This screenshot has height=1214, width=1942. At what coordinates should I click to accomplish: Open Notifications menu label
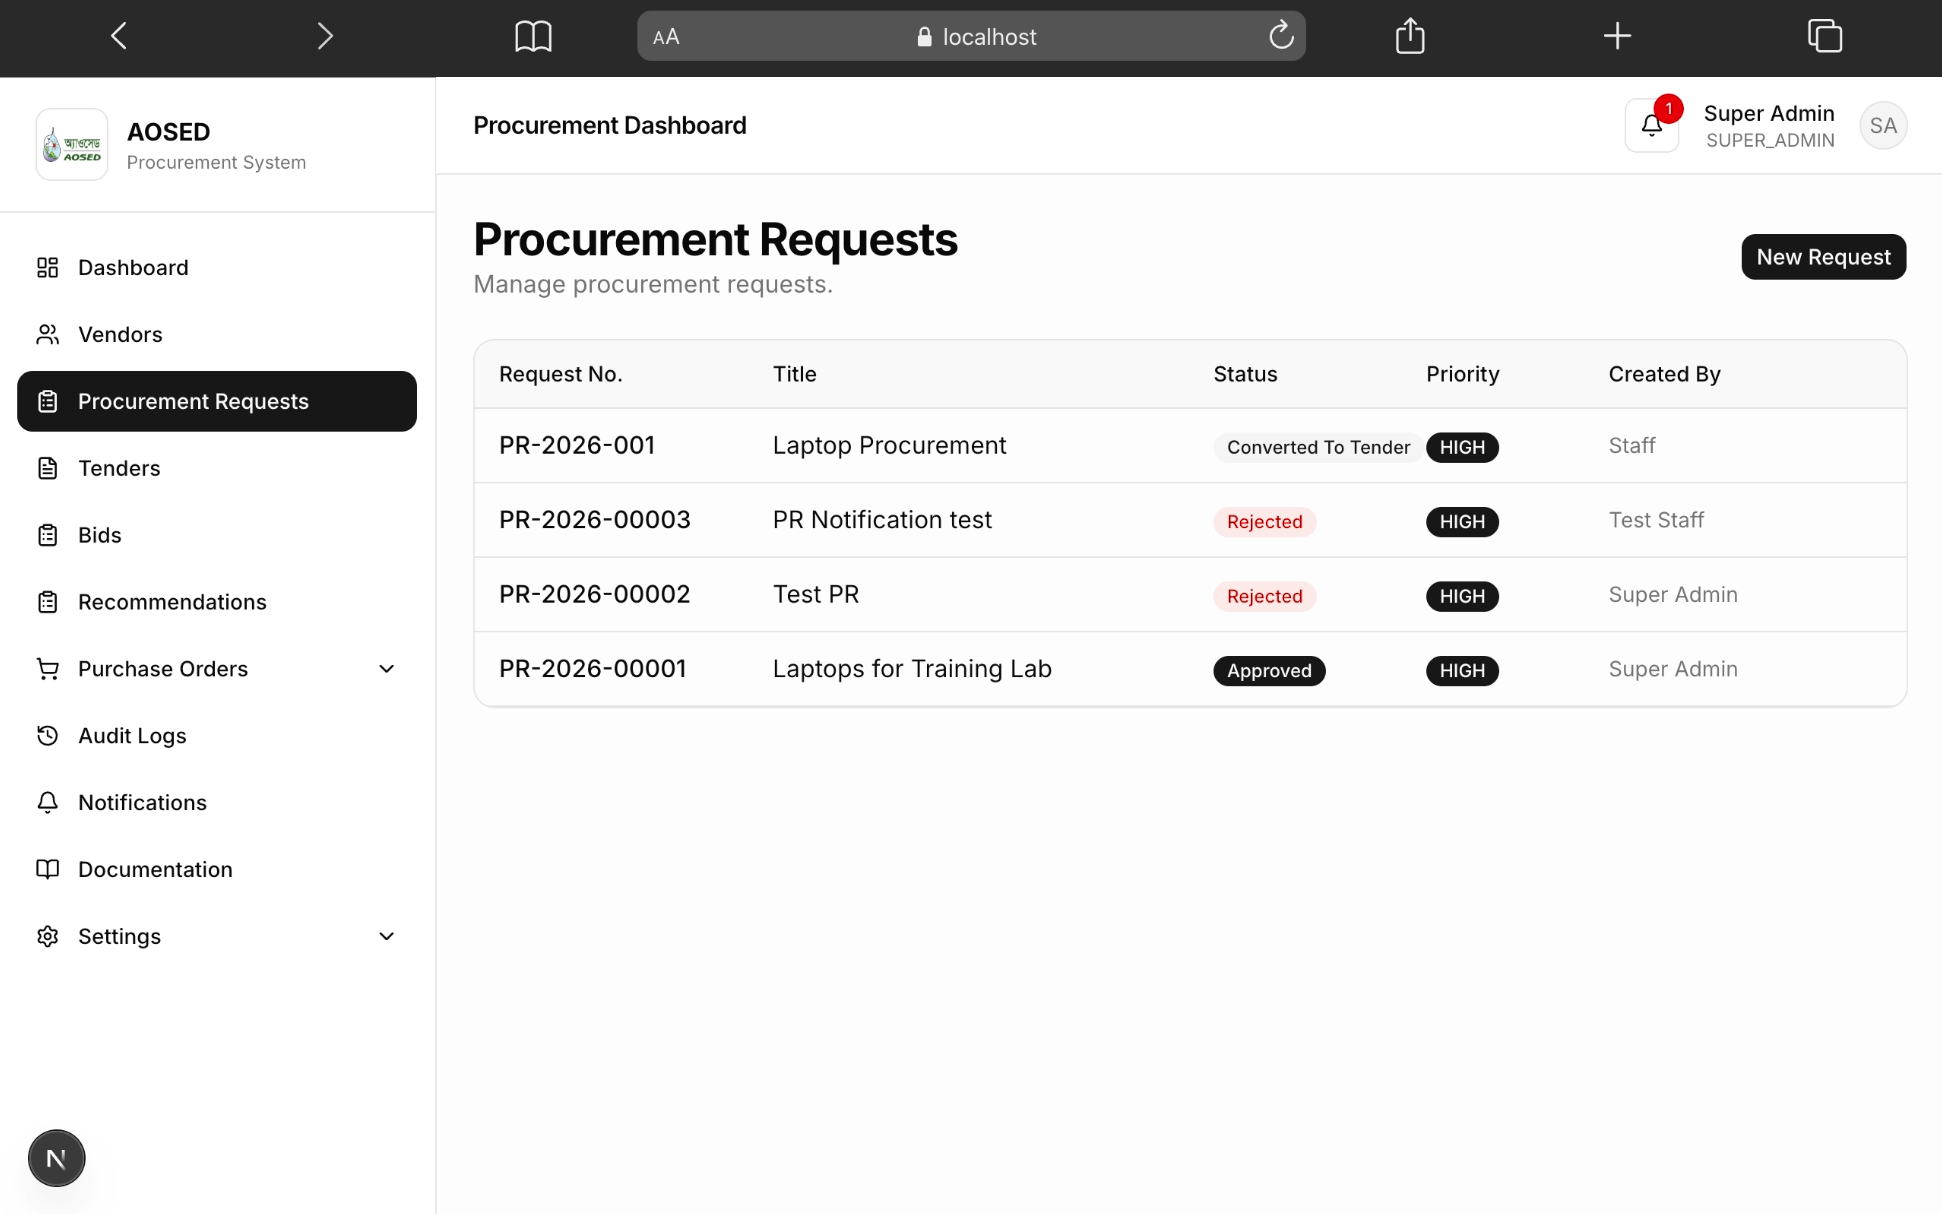[x=143, y=803]
